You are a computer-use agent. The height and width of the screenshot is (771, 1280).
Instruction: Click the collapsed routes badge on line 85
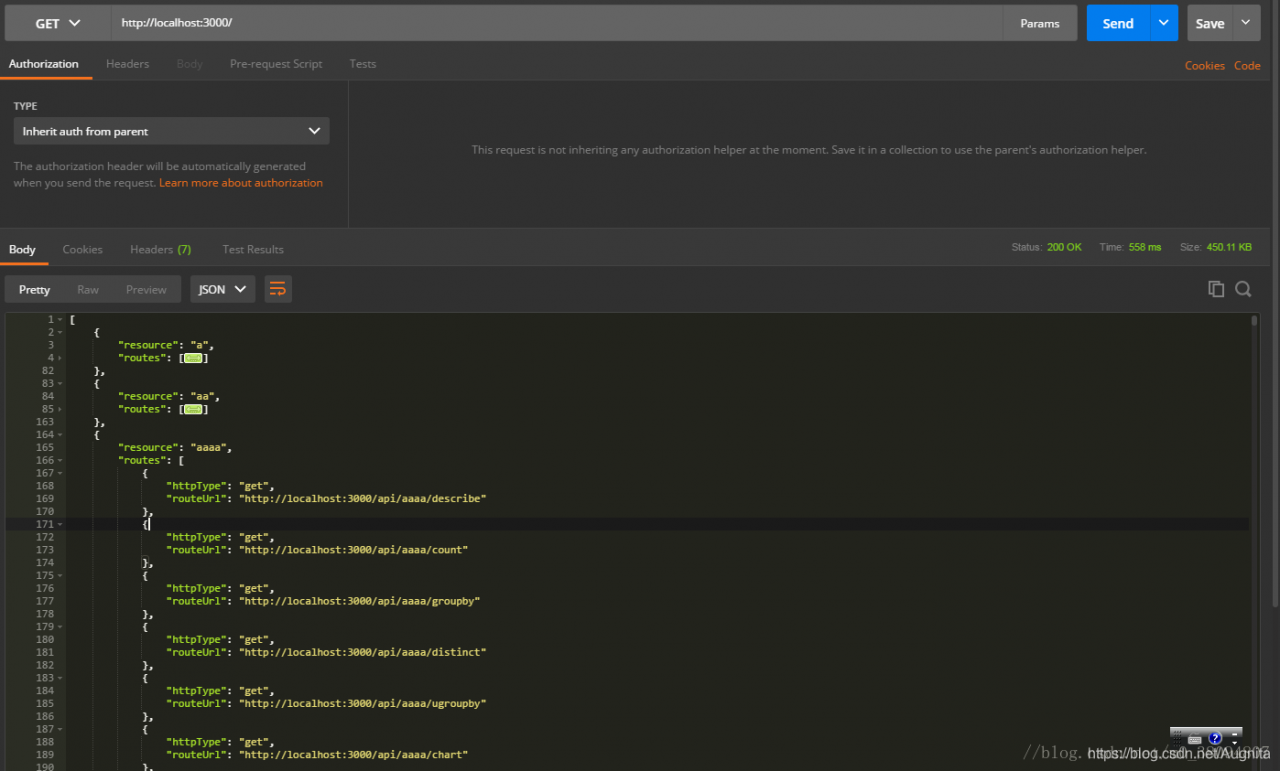click(193, 409)
